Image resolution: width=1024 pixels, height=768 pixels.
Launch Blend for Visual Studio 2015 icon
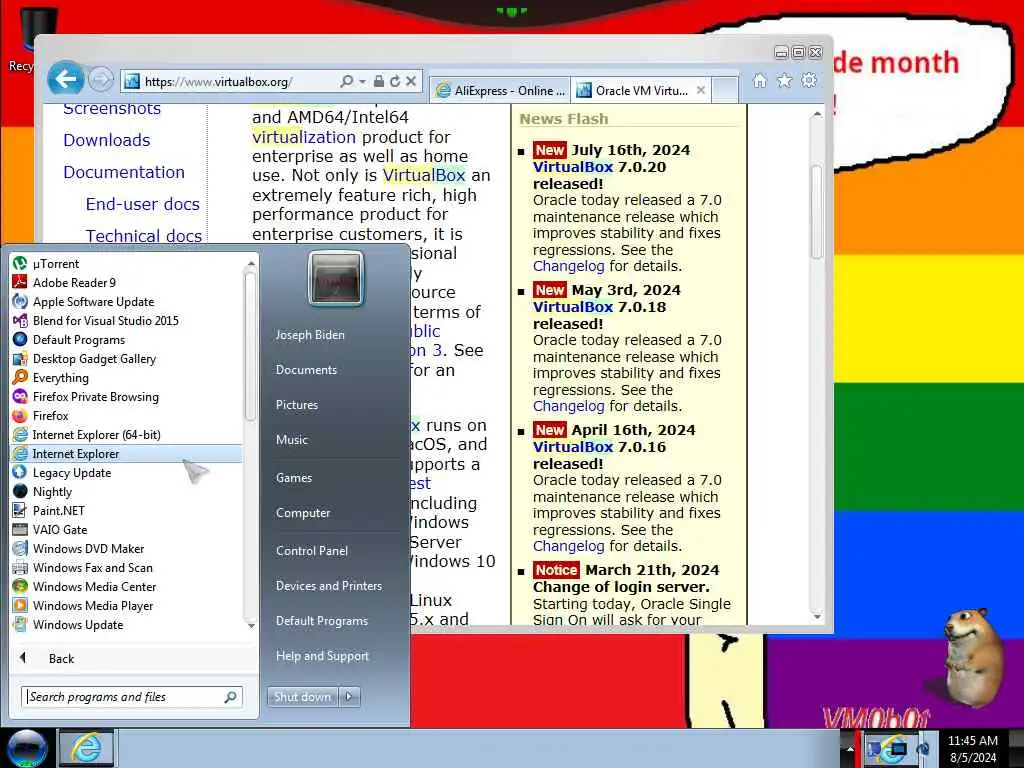[x=20, y=320]
